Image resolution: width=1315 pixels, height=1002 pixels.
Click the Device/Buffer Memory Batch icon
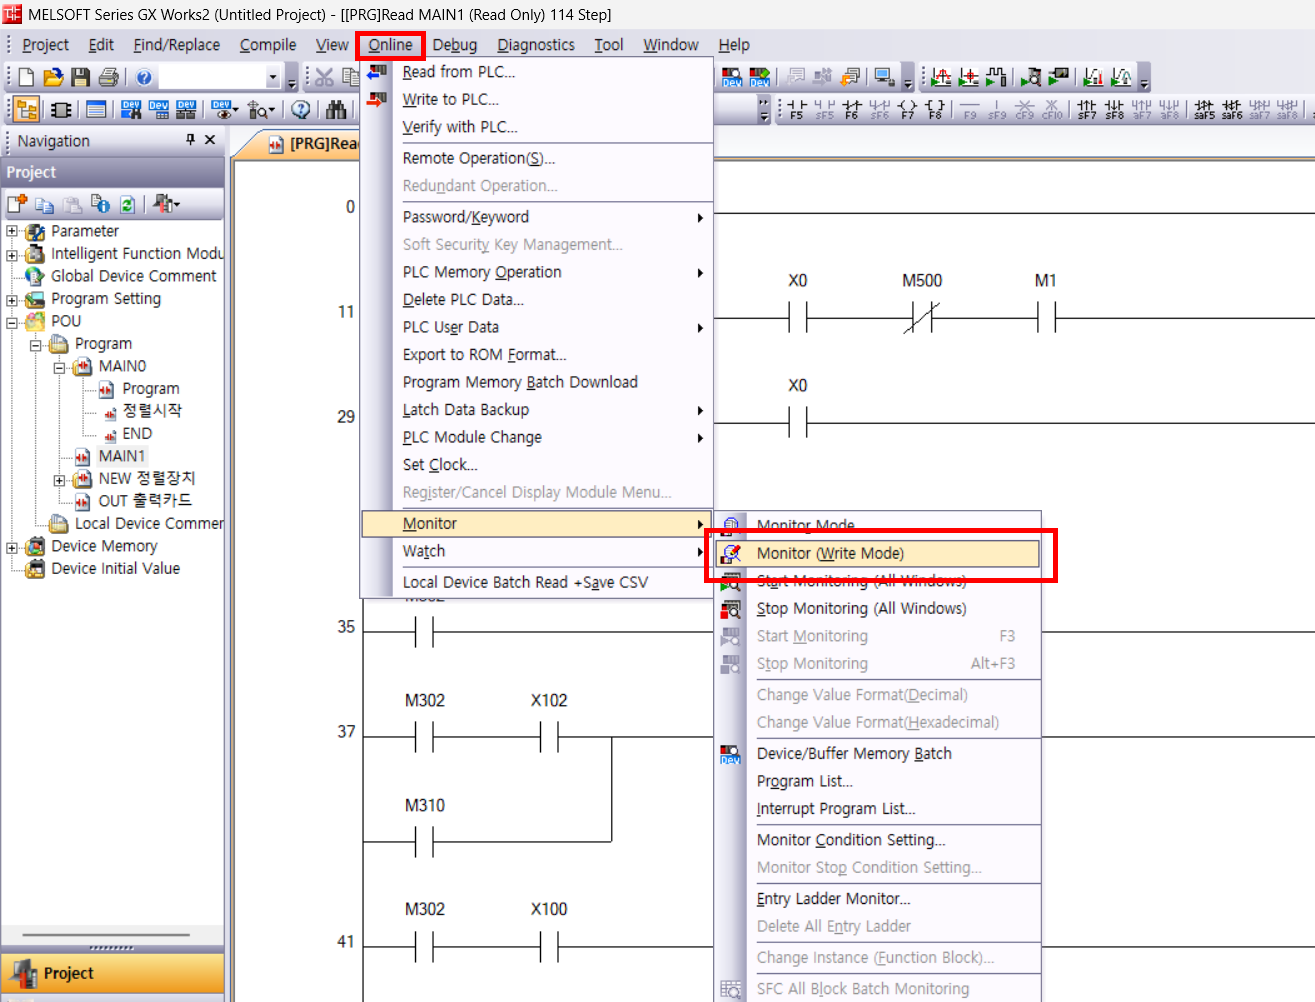(x=731, y=754)
